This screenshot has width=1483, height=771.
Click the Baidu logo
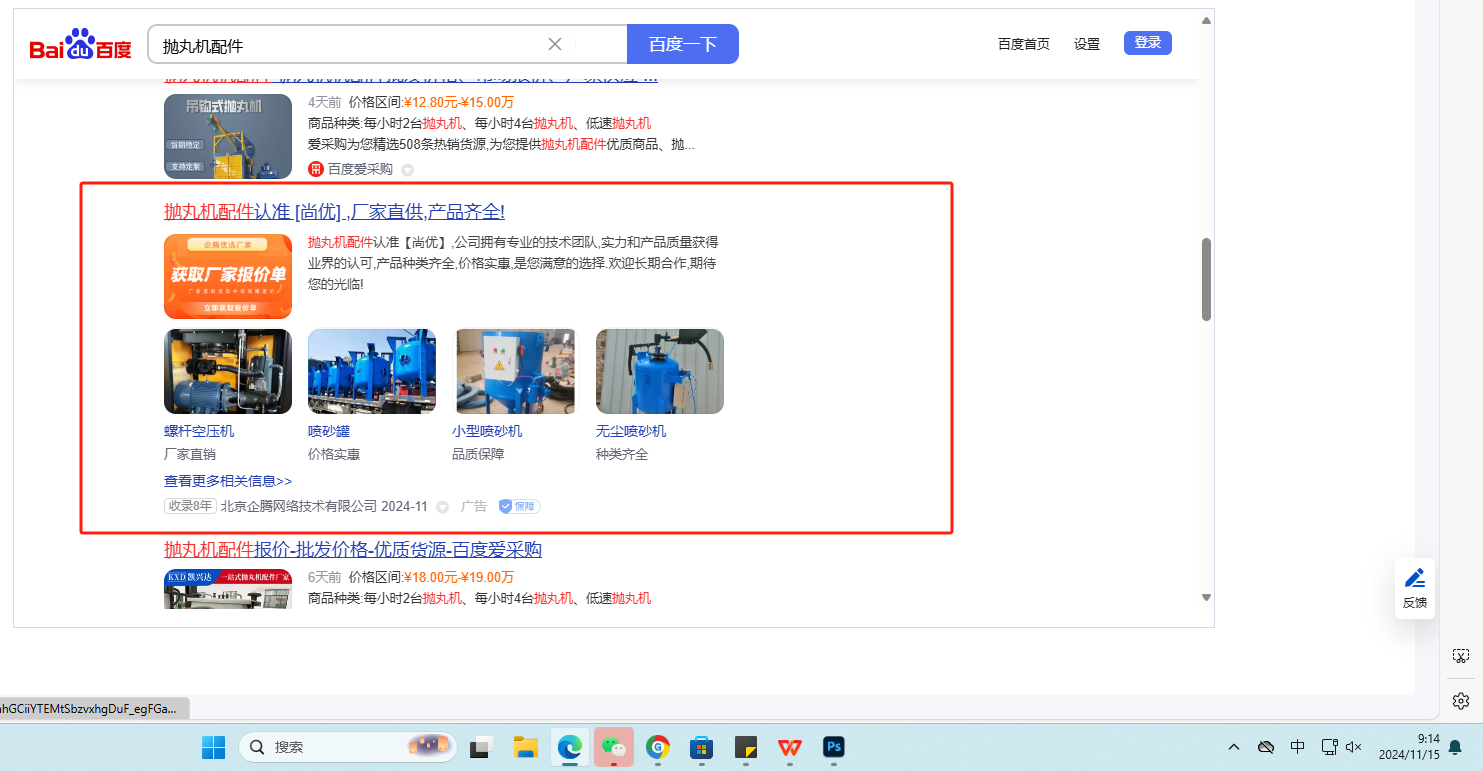[x=80, y=45]
